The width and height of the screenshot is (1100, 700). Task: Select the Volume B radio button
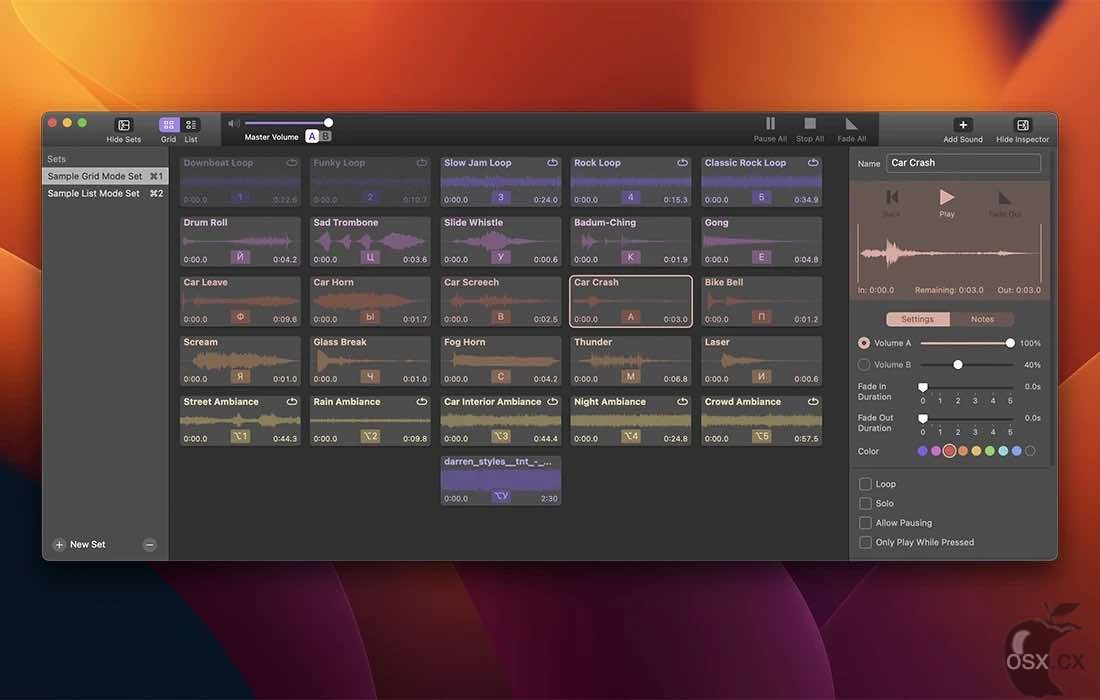tap(864, 365)
